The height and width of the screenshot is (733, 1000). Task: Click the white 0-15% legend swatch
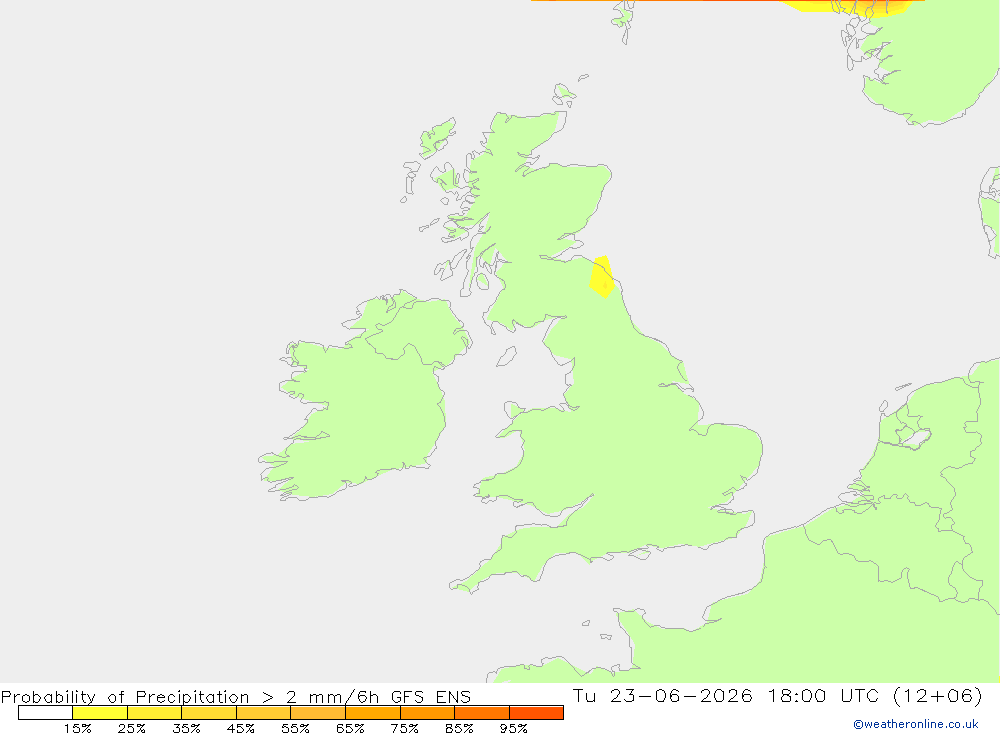click(45, 713)
